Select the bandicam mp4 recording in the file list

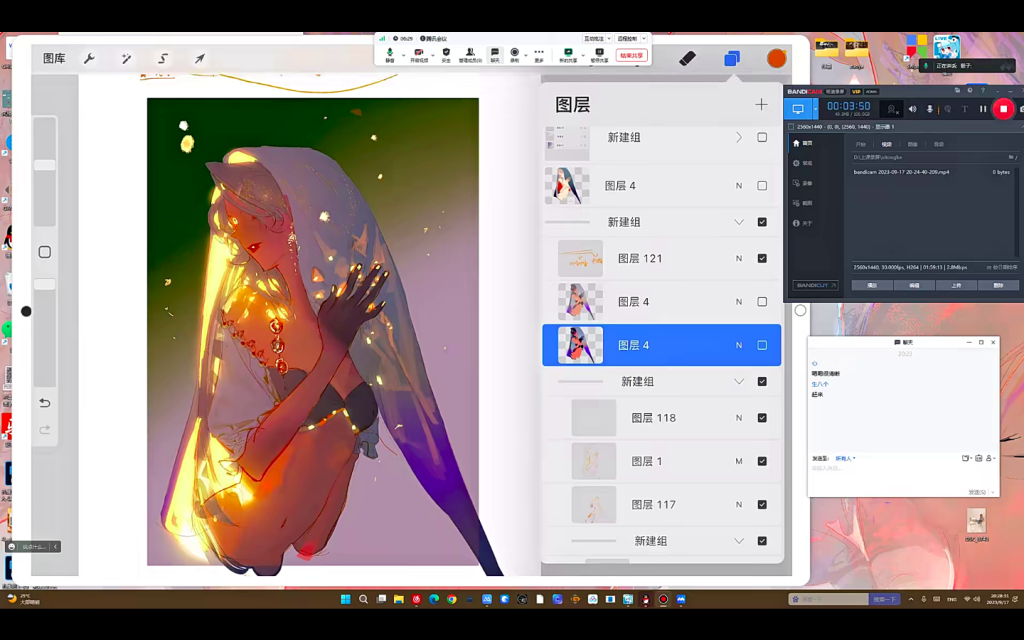point(900,172)
